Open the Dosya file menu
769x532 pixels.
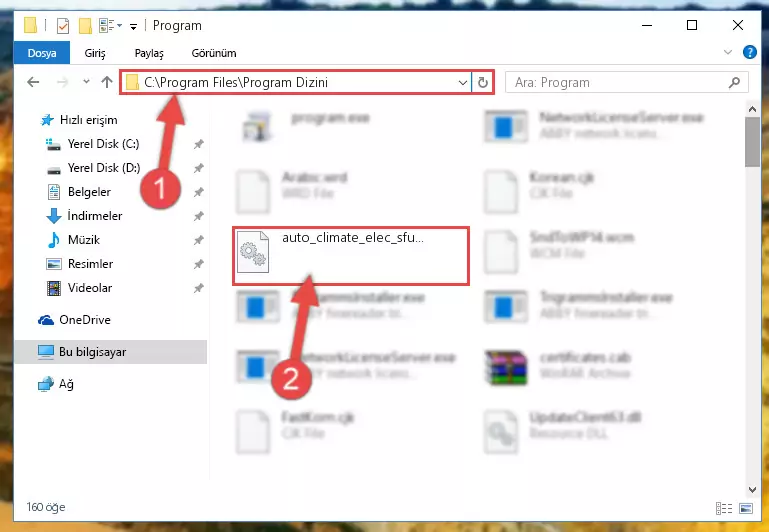(x=42, y=53)
